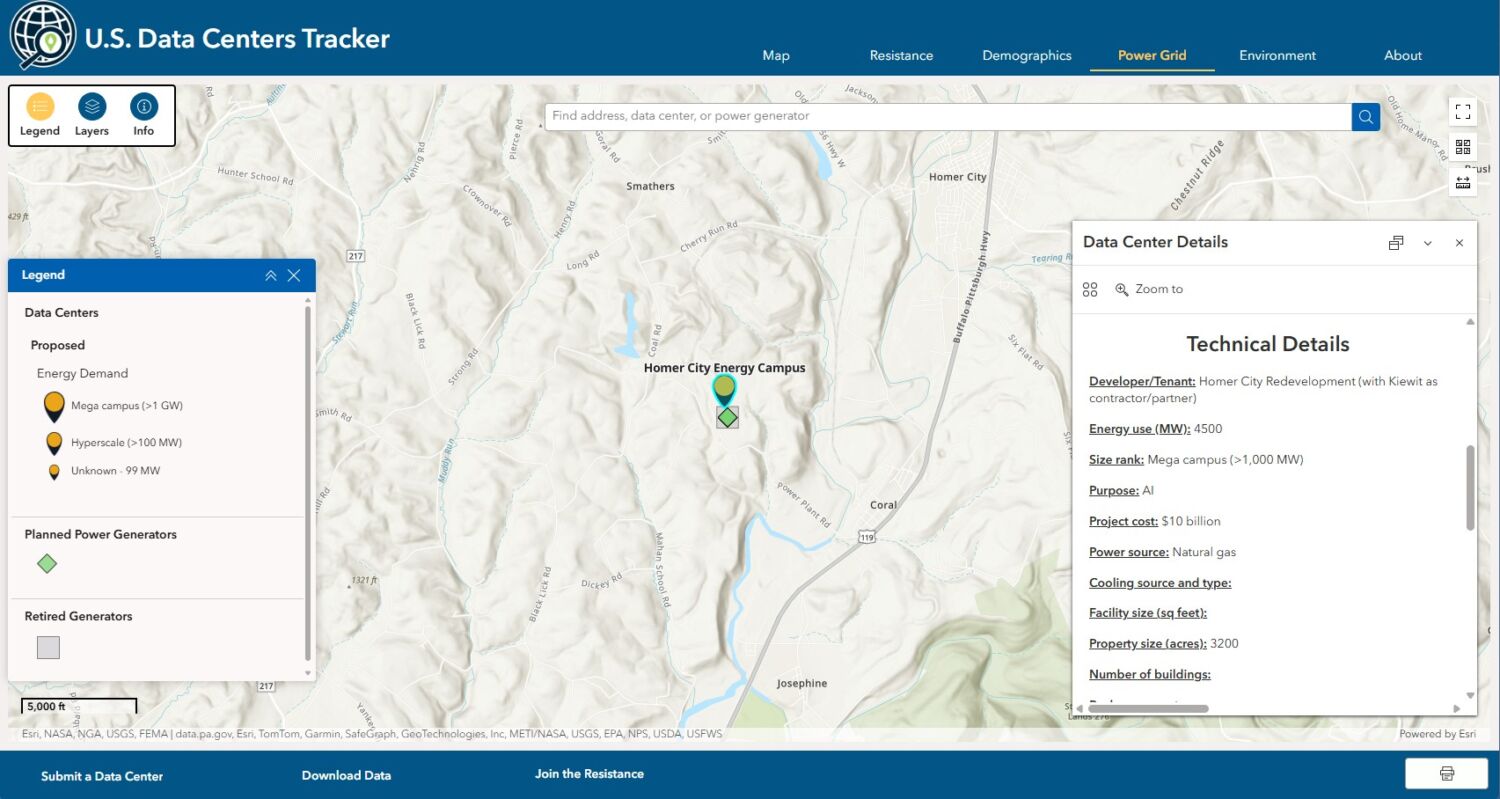Viewport: 1500px width, 799px height.
Task: Switch to the Environment tab
Action: tap(1277, 56)
